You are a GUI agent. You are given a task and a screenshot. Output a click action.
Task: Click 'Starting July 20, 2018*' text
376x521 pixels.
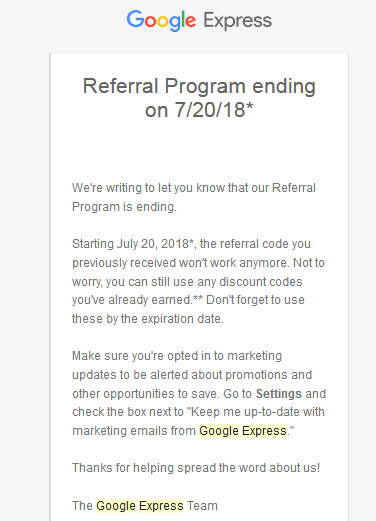(133, 244)
